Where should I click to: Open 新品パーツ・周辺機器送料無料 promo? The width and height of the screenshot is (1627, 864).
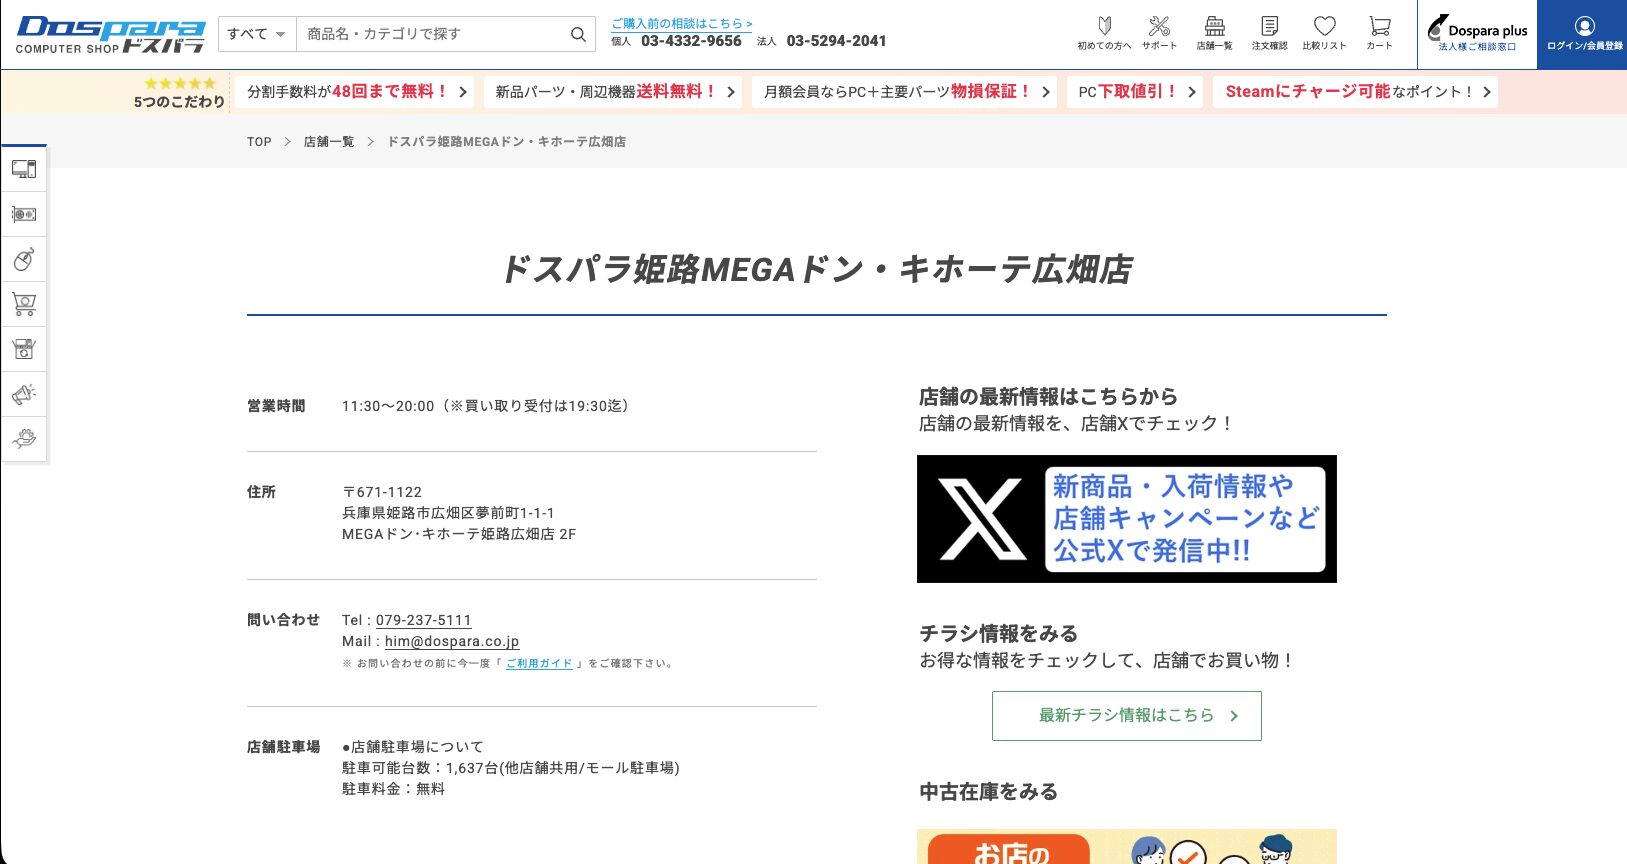[613, 91]
